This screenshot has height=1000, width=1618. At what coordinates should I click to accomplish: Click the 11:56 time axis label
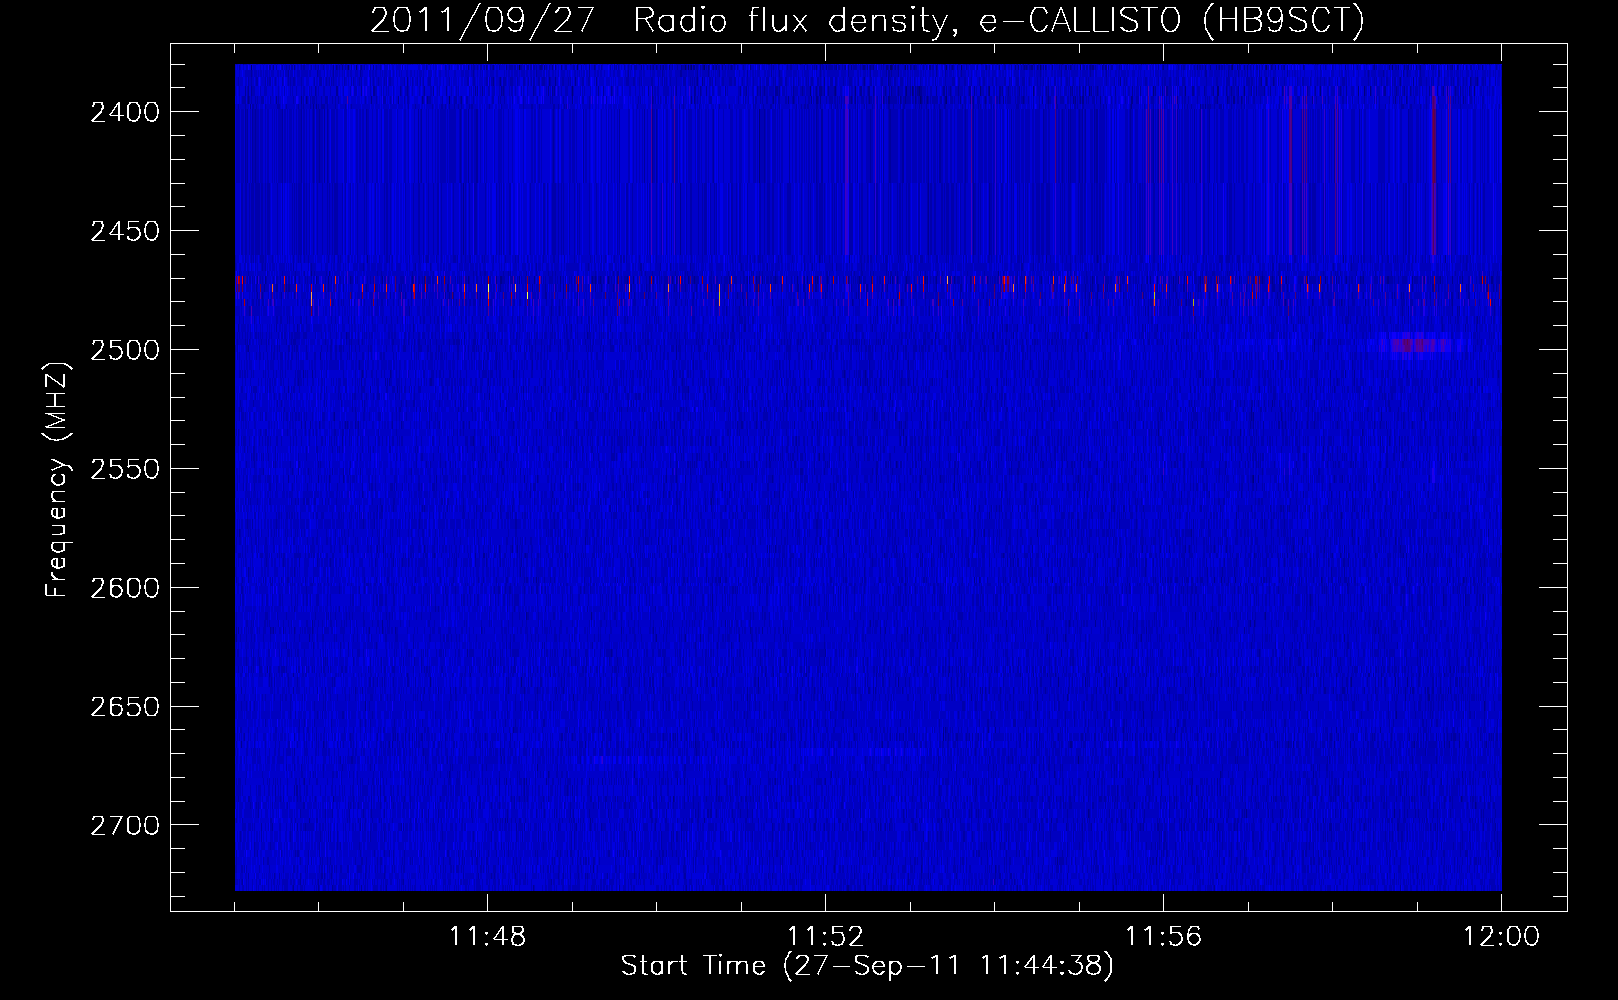click(x=1163, y=937)
